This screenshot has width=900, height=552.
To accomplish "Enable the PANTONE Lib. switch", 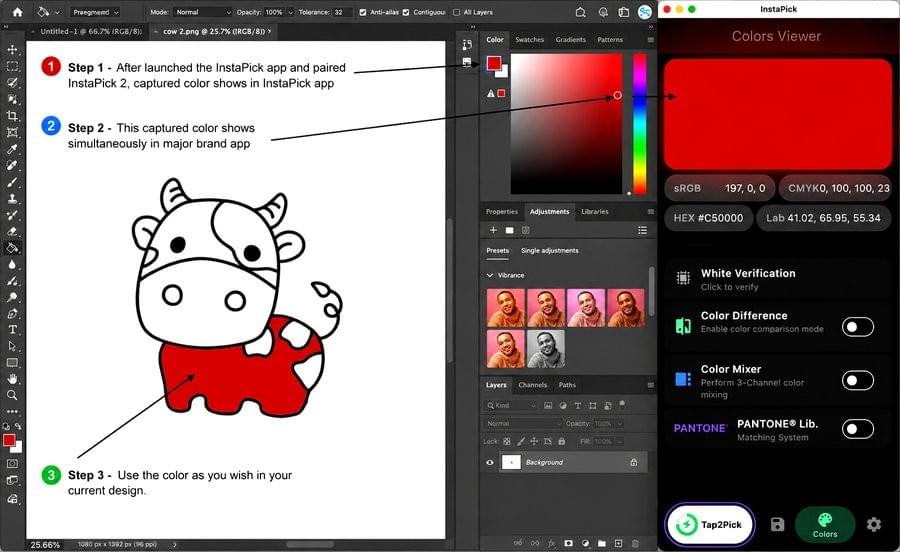I will (x=858, y=429).
